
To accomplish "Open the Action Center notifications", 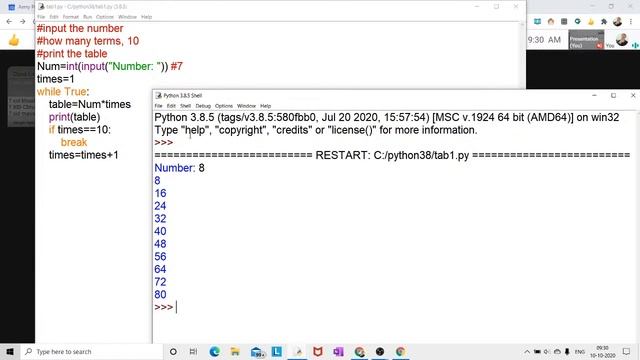I will [x=627, y=351].
